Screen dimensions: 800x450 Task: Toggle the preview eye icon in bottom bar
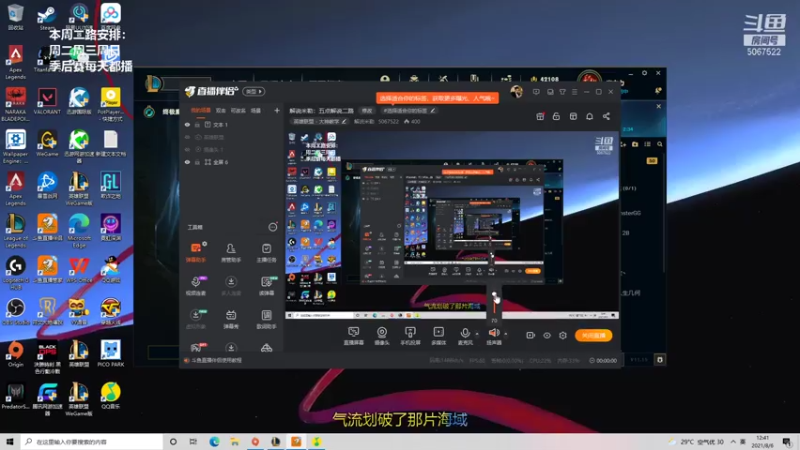(546, 335)
